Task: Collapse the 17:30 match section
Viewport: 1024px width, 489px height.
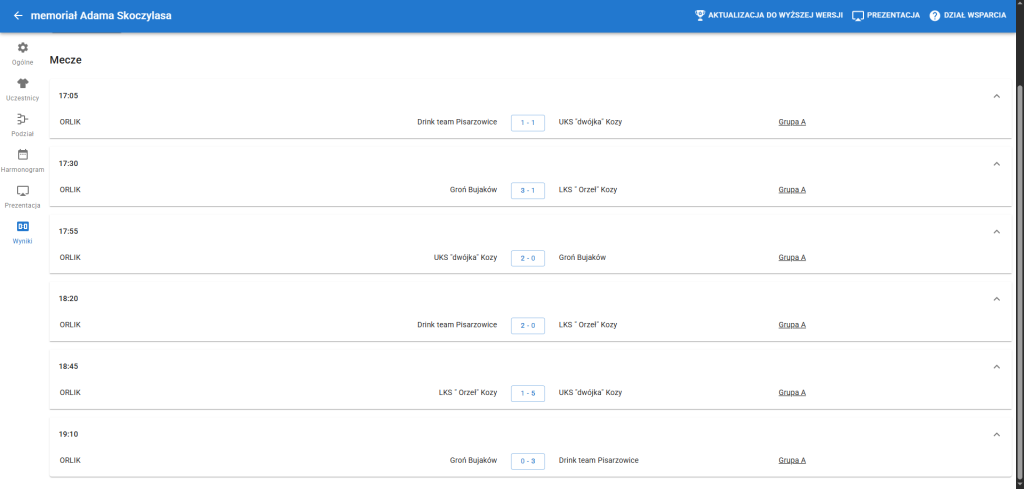Action: (996, 164)
